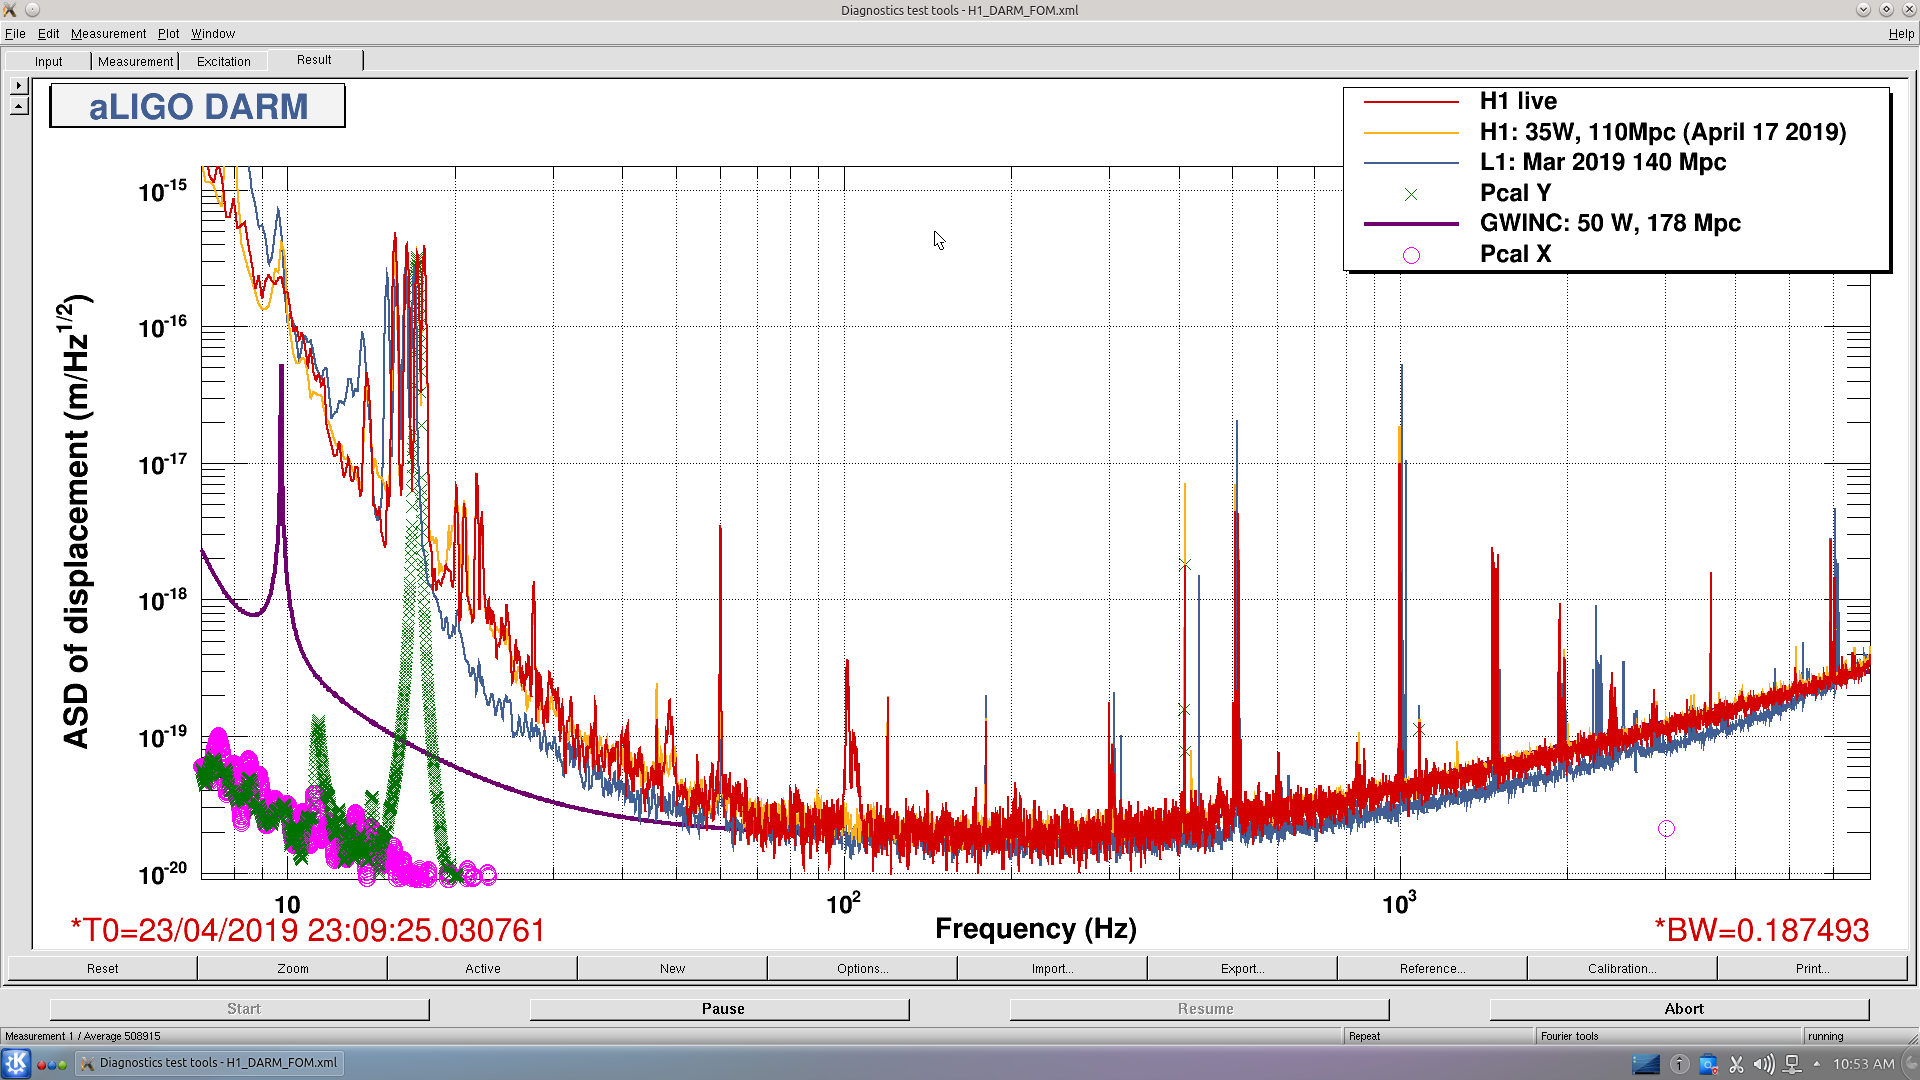
Task: Open the Calibration... dialog
Action: coord(1622,968)
